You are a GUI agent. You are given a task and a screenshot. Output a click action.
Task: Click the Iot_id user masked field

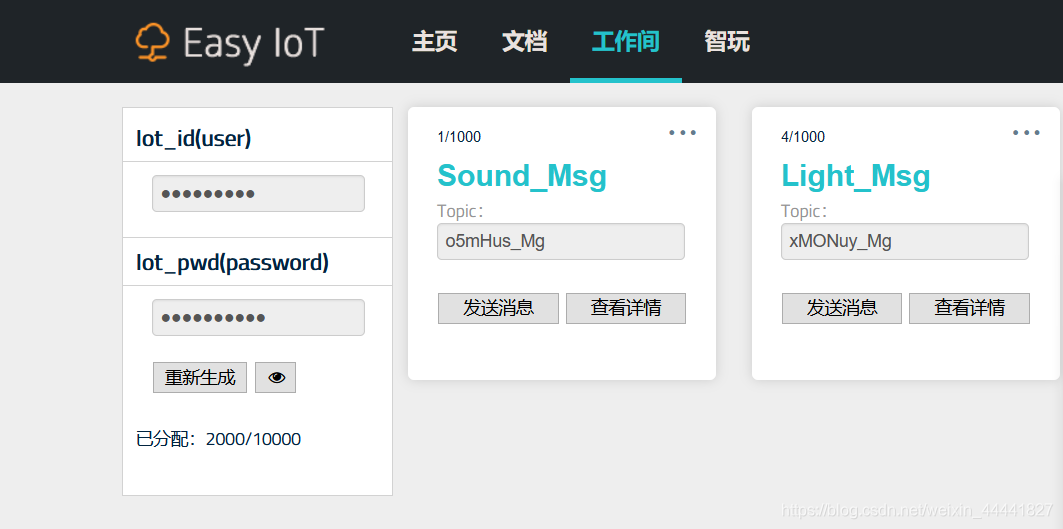click(258, 194)
